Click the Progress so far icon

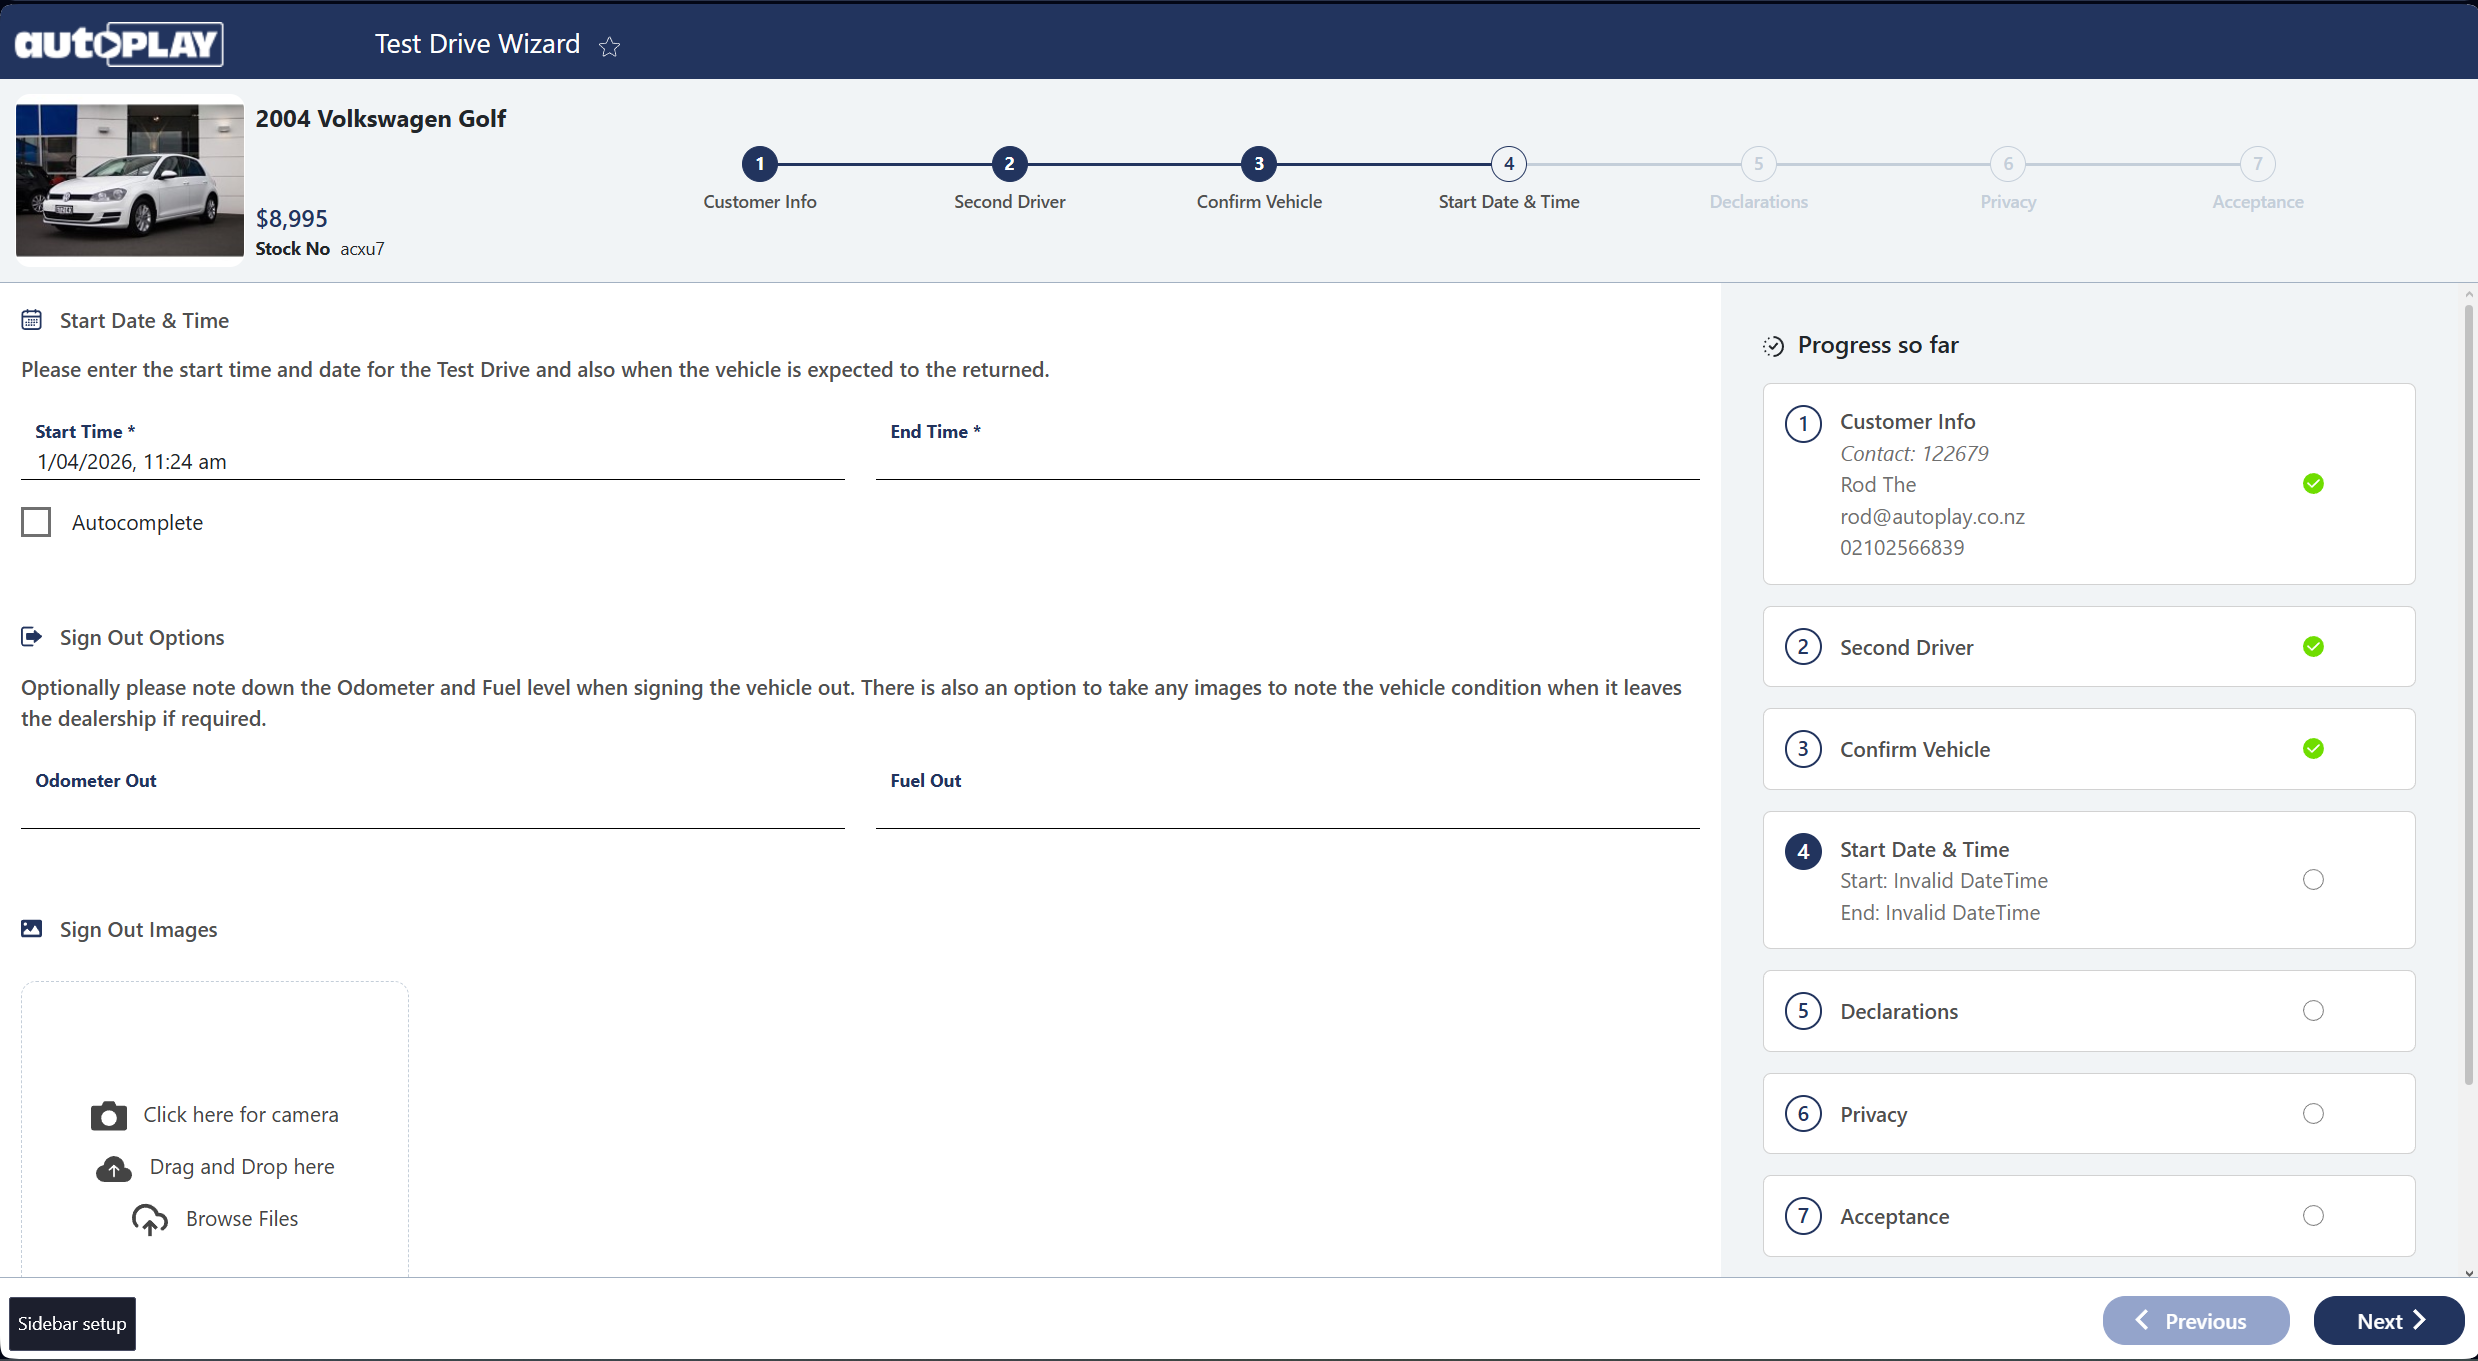pos(1773,346)
